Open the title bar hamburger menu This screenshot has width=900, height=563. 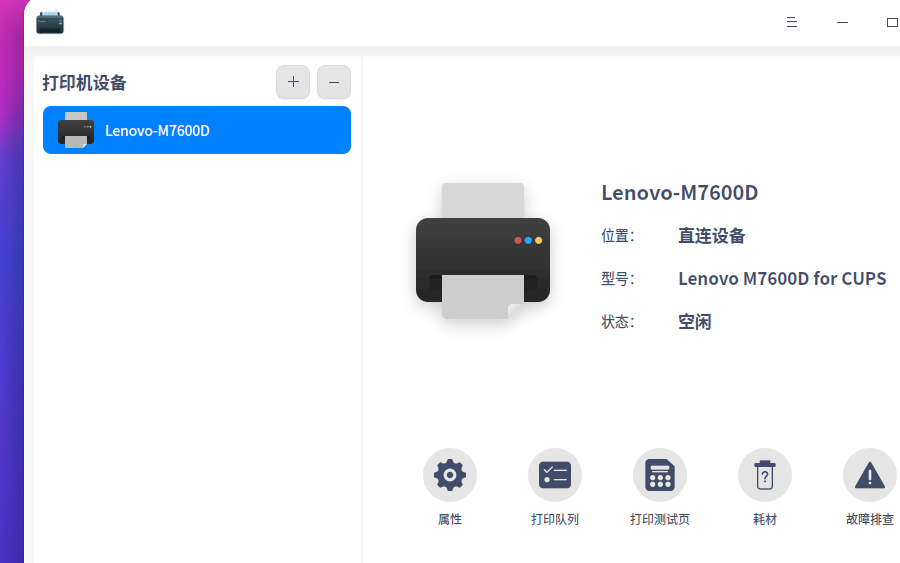pyautogui.click(x=792, y=22)
